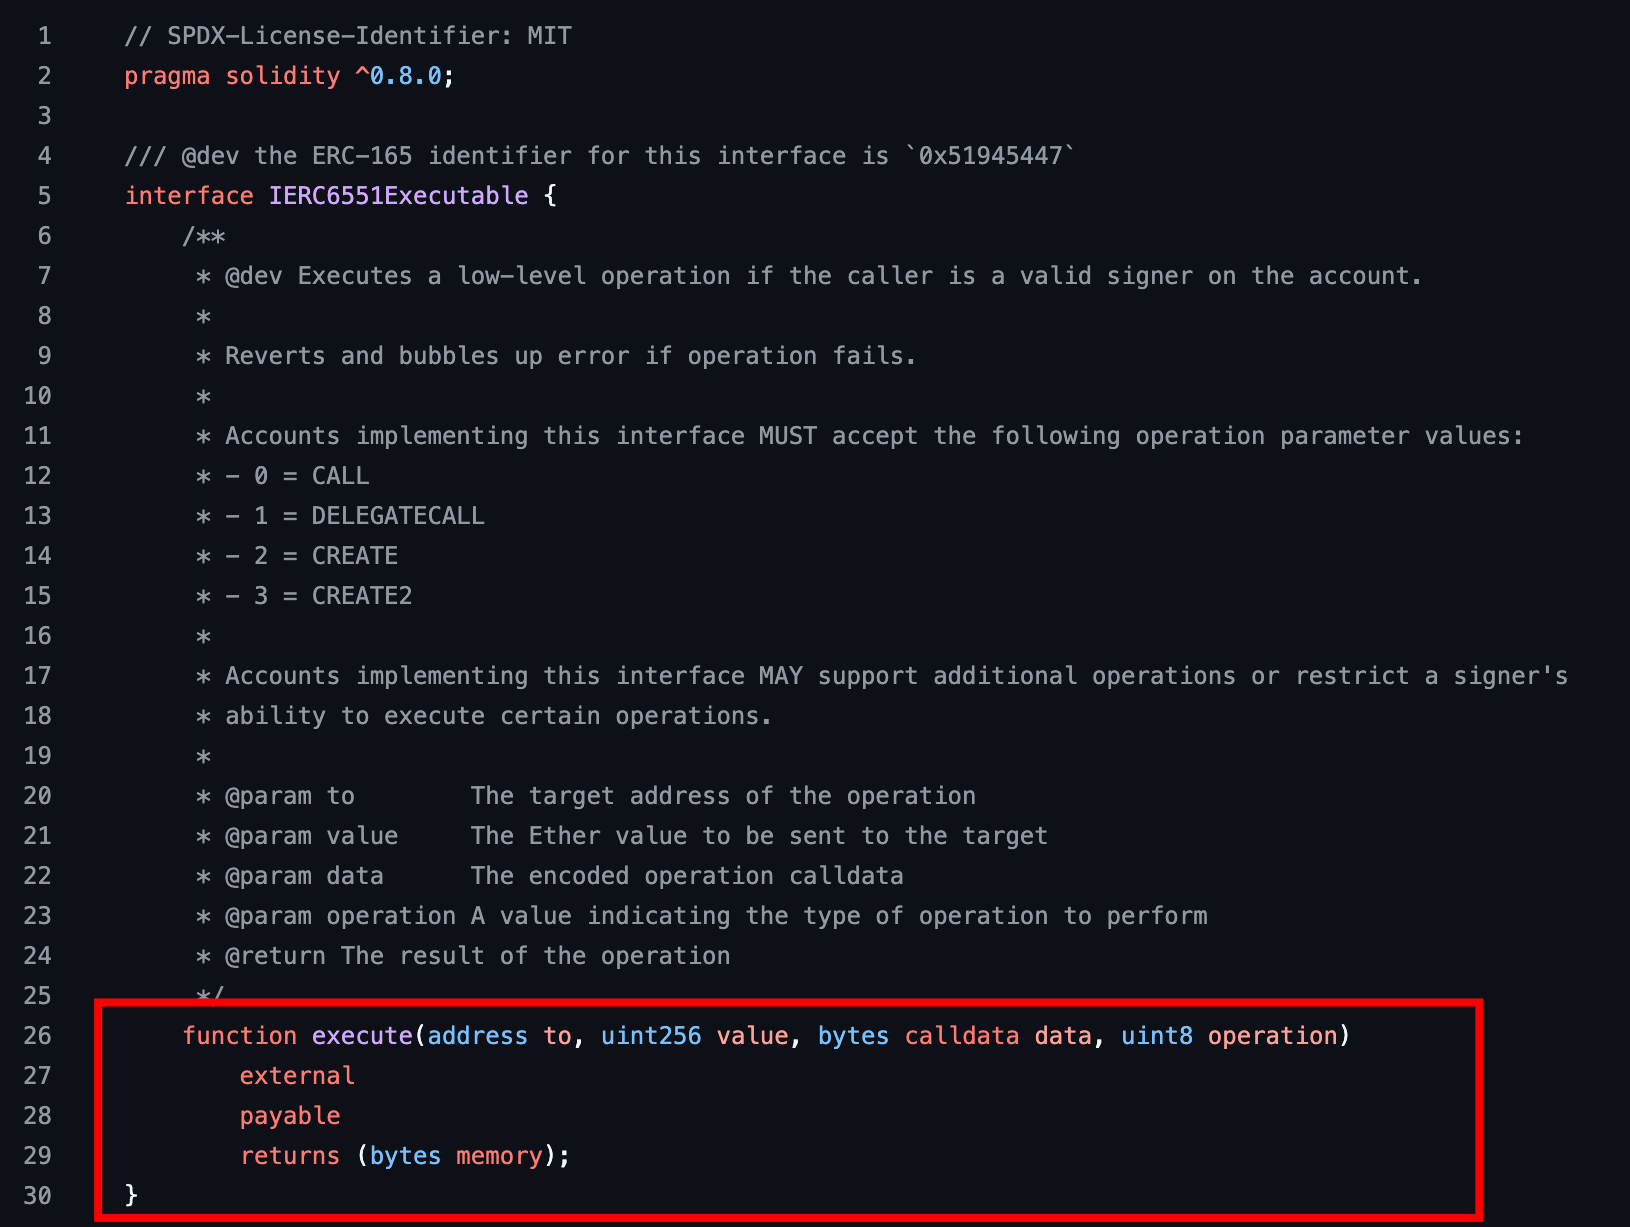Click the IERC6551Executable interface name
This screenshot has width=1630, height=1227.
tap(398, 196)
